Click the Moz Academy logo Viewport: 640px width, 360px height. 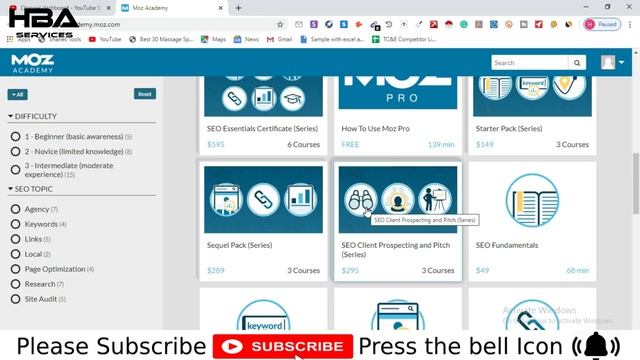click(32, 63)
